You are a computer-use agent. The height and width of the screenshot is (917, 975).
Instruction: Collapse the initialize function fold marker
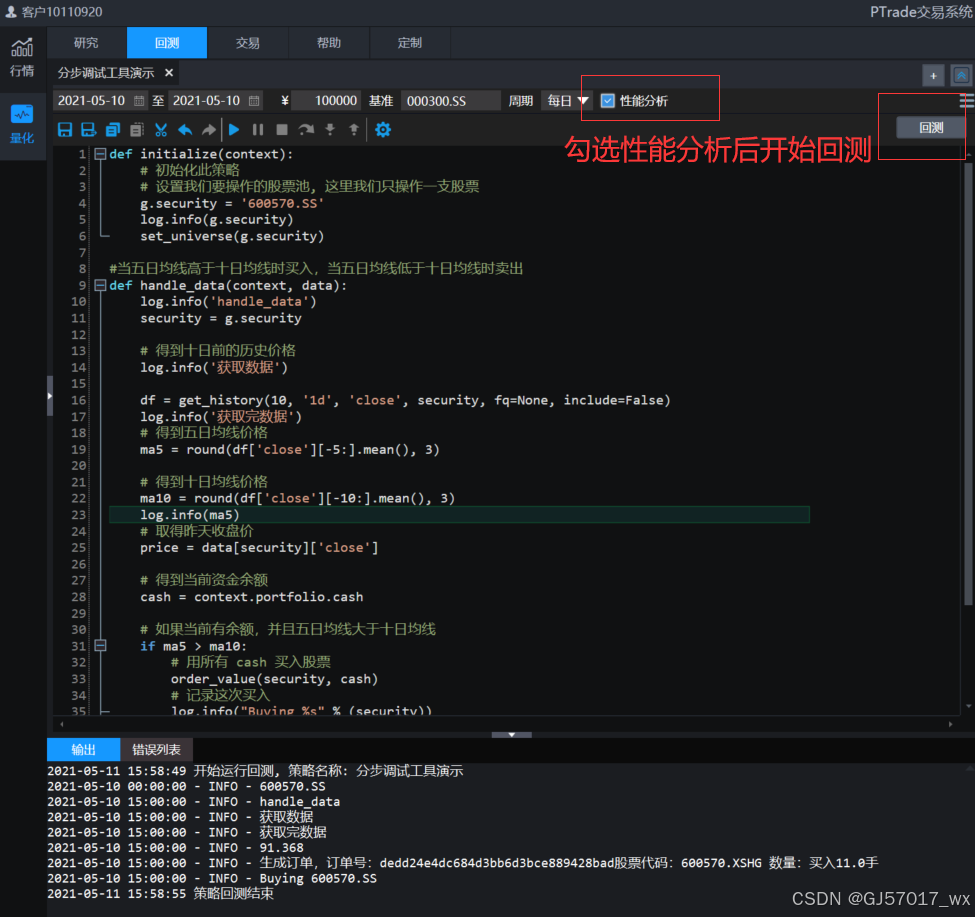click(x=99, y=154)
